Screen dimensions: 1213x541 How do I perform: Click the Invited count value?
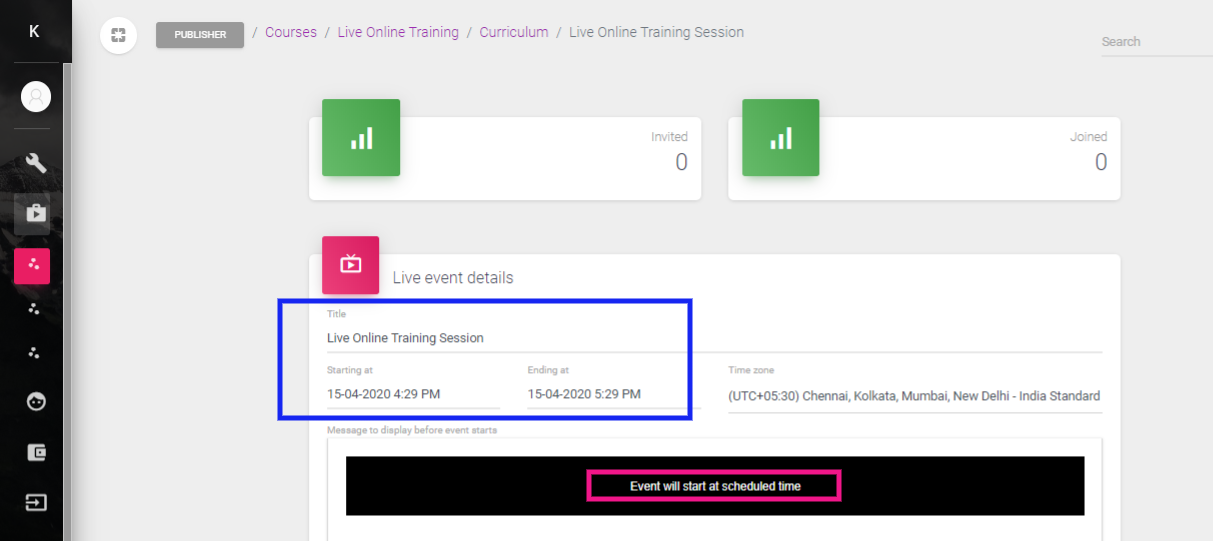(681, 162)
